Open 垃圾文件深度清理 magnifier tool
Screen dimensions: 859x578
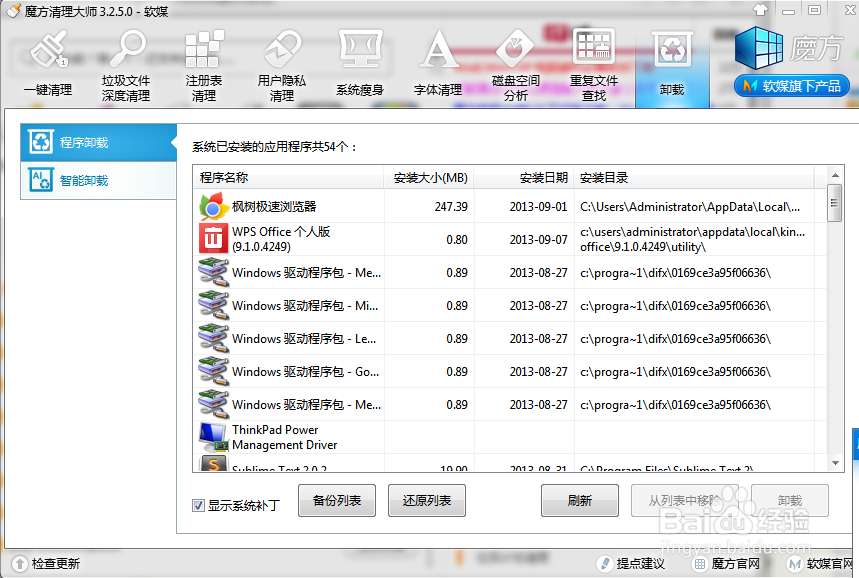click(x=126, y=66)
